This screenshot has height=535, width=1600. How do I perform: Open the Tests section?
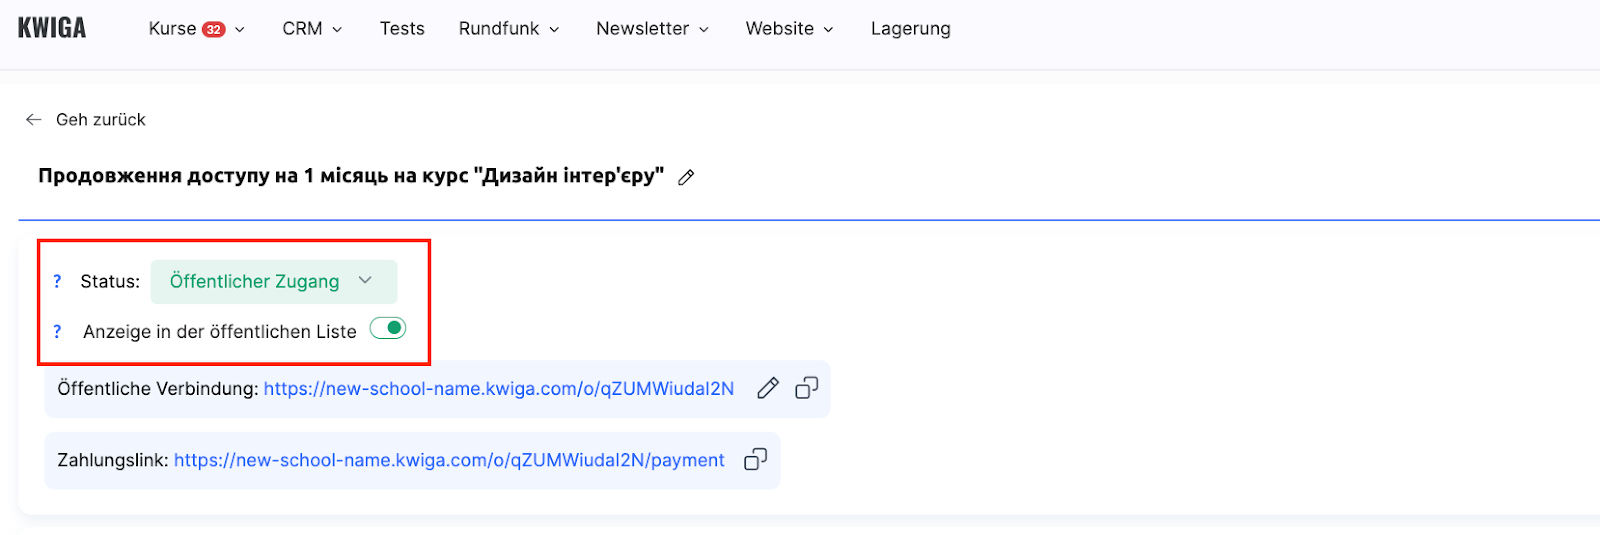[x=402, y=29]
